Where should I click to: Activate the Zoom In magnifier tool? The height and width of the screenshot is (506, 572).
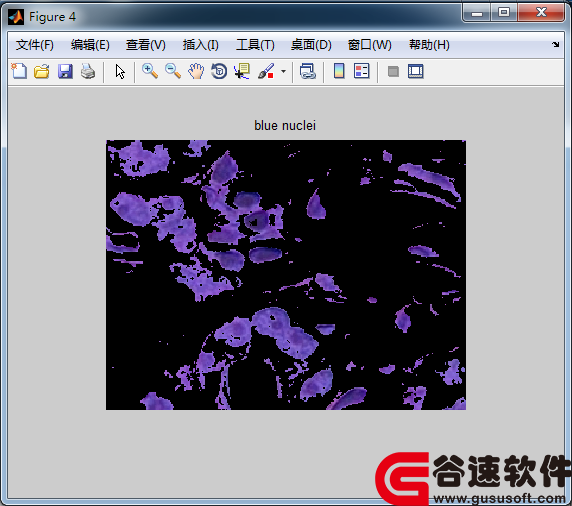(x=150, y=71)
